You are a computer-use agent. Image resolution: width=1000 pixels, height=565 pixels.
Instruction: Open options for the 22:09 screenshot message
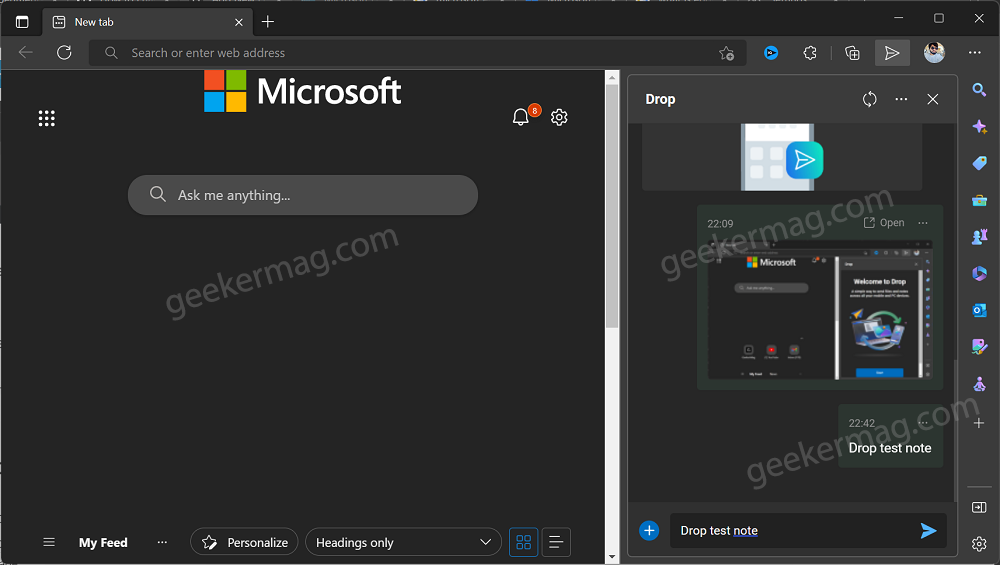click(x=923, y=223)
